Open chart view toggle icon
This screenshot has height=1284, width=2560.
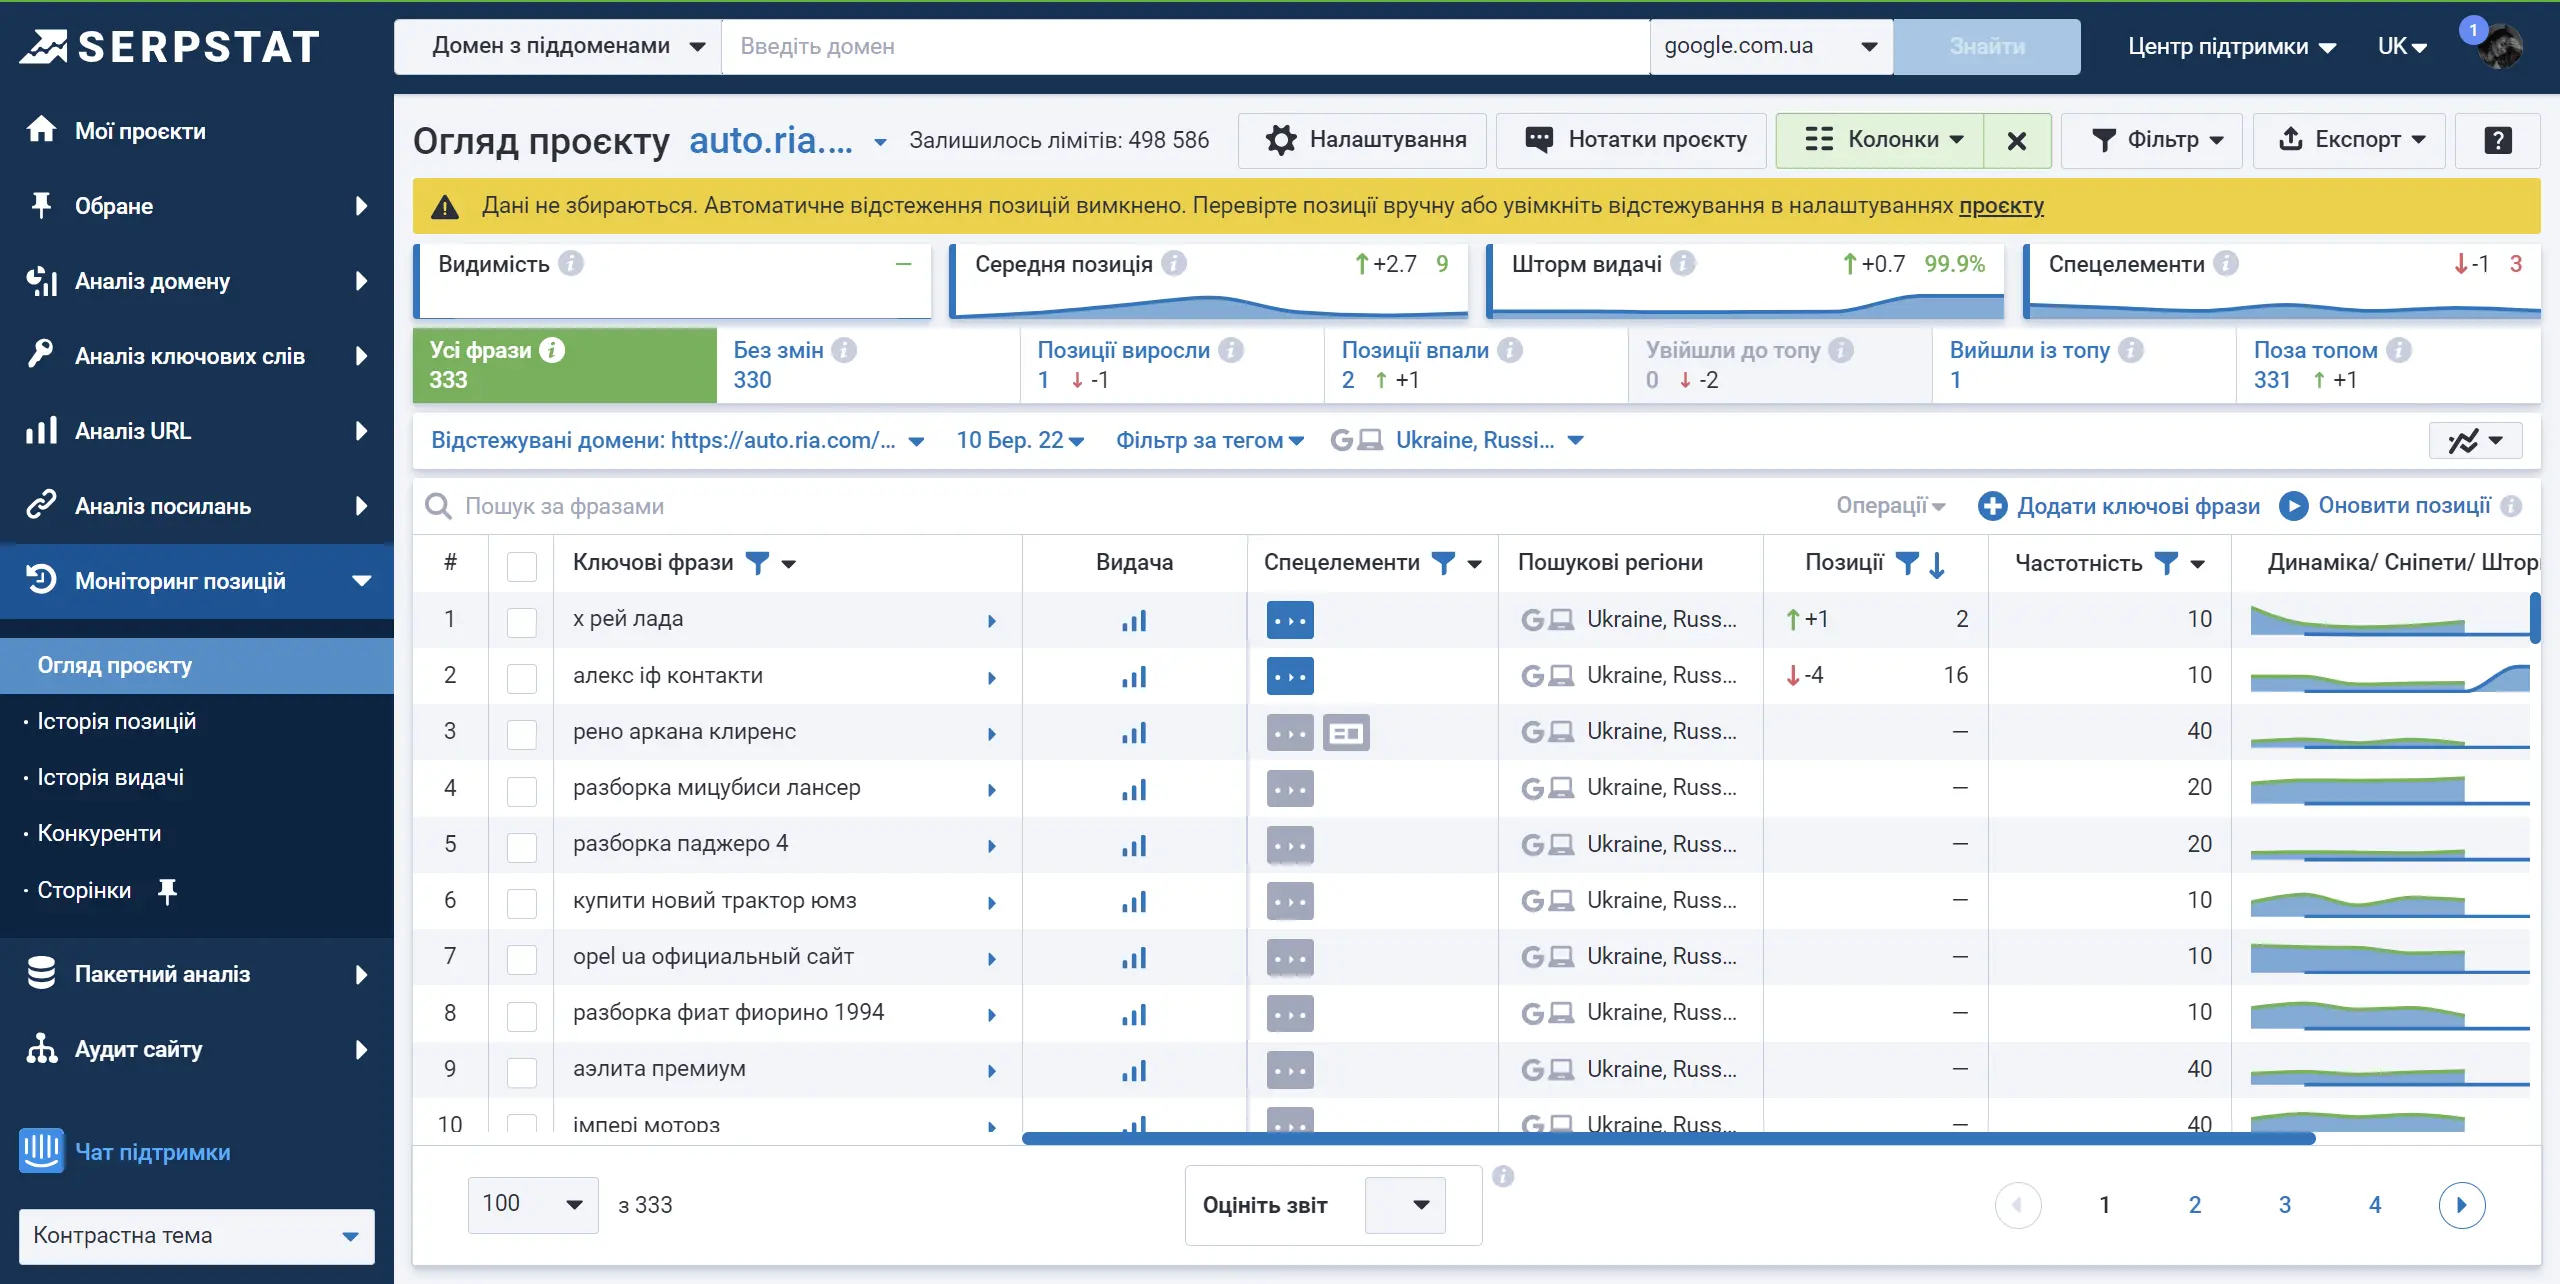click(x=2475, y=440)
